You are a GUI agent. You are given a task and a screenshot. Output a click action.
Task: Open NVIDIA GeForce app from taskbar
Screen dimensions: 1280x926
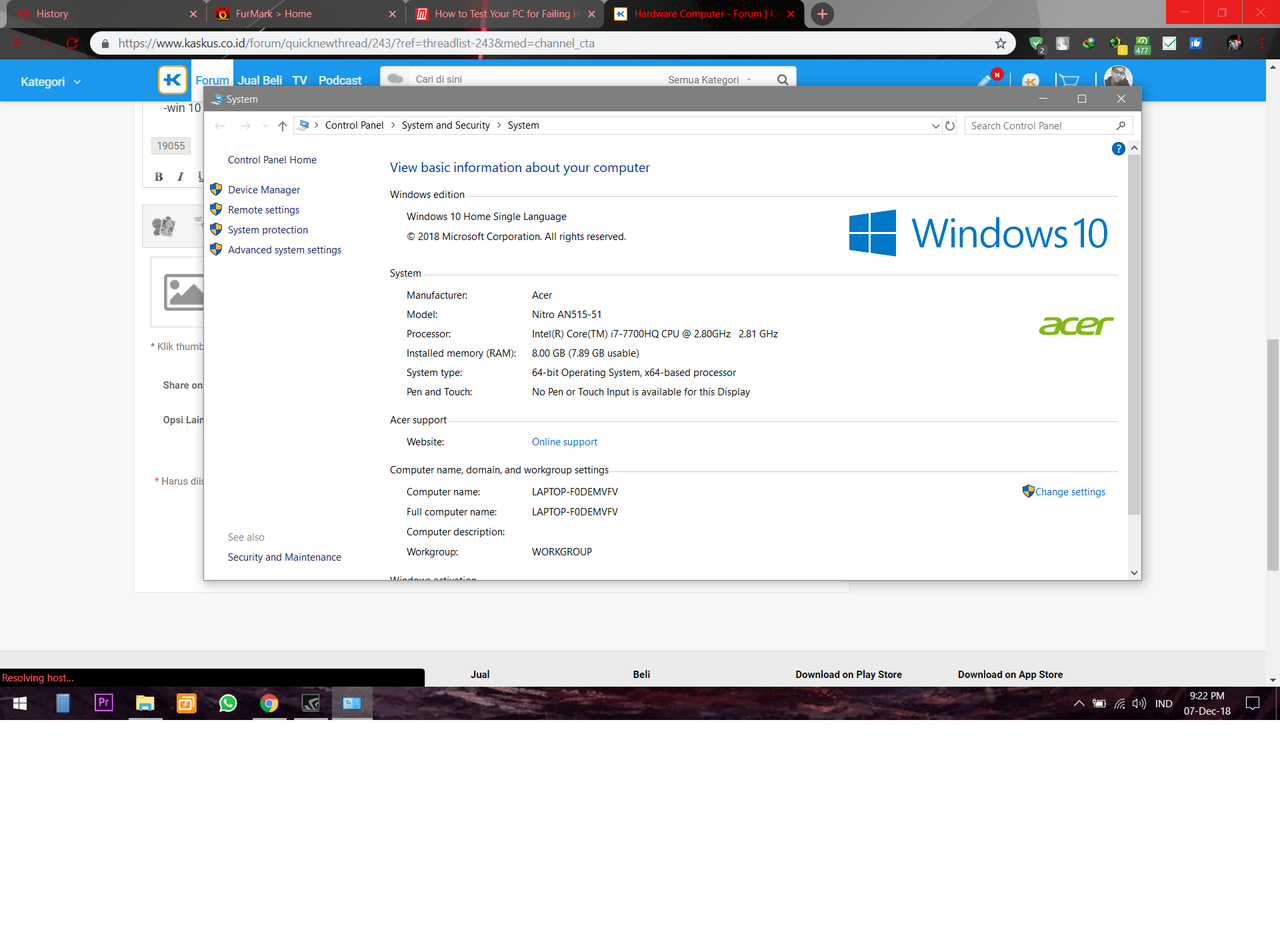[x=311, y=703]
